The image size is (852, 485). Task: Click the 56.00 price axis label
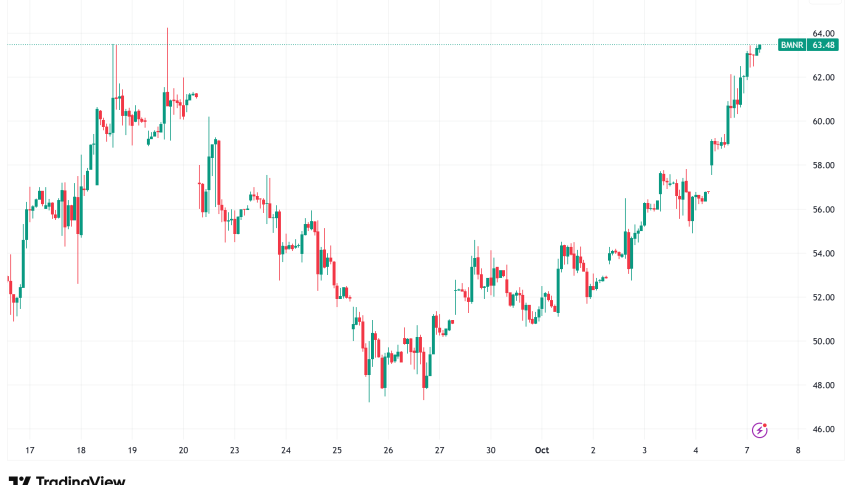[x=824, y=209]
